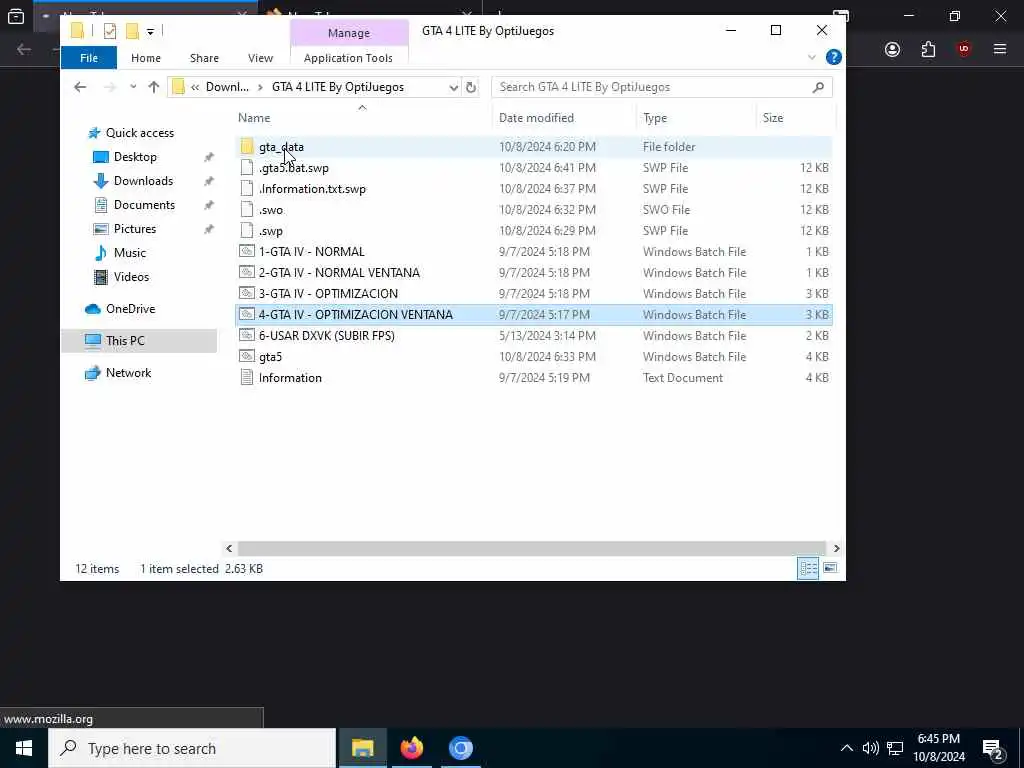Expand the ribbon with the chevron
Image resolution: width=1024 pixels, height=768 pixels.
tap(812, 57)
